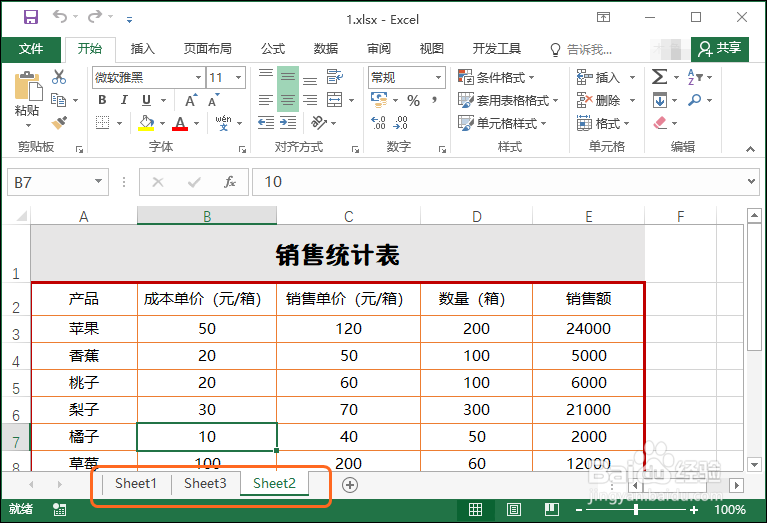Select Sheet3 worksheet tab
Screen dimensions: 767x523
(205, 483)
